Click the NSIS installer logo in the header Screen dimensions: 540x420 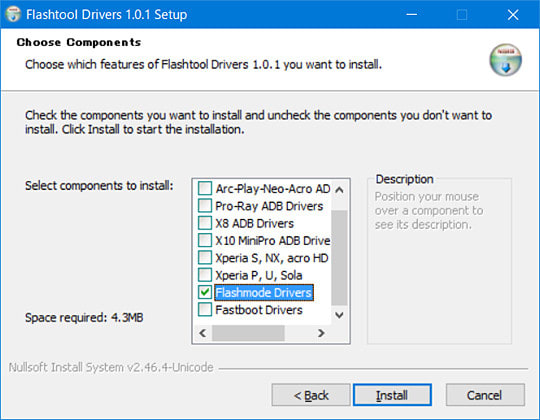tap(505, 60)
